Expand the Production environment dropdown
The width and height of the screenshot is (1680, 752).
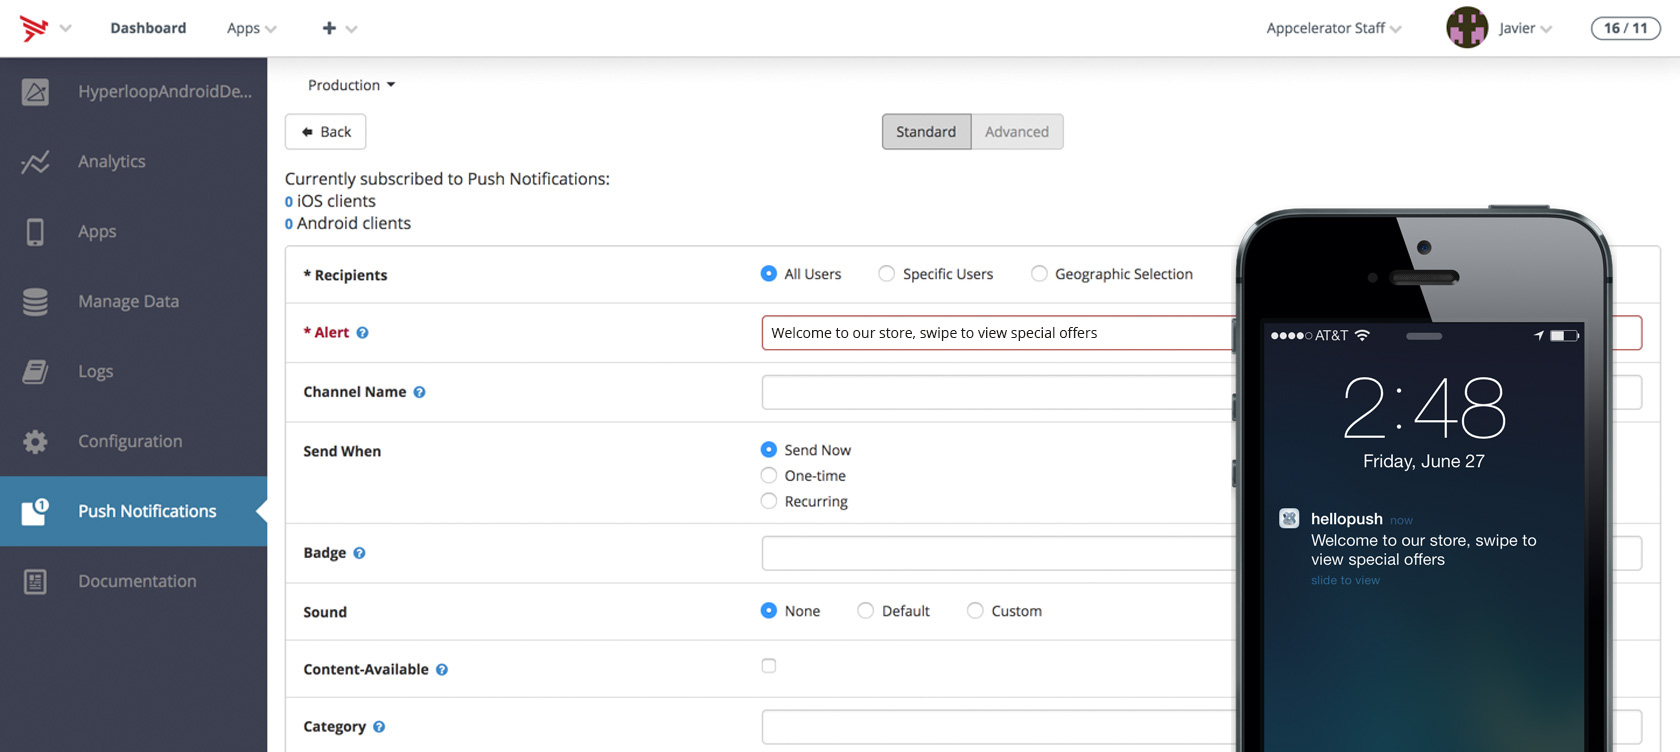click(351, 85)
